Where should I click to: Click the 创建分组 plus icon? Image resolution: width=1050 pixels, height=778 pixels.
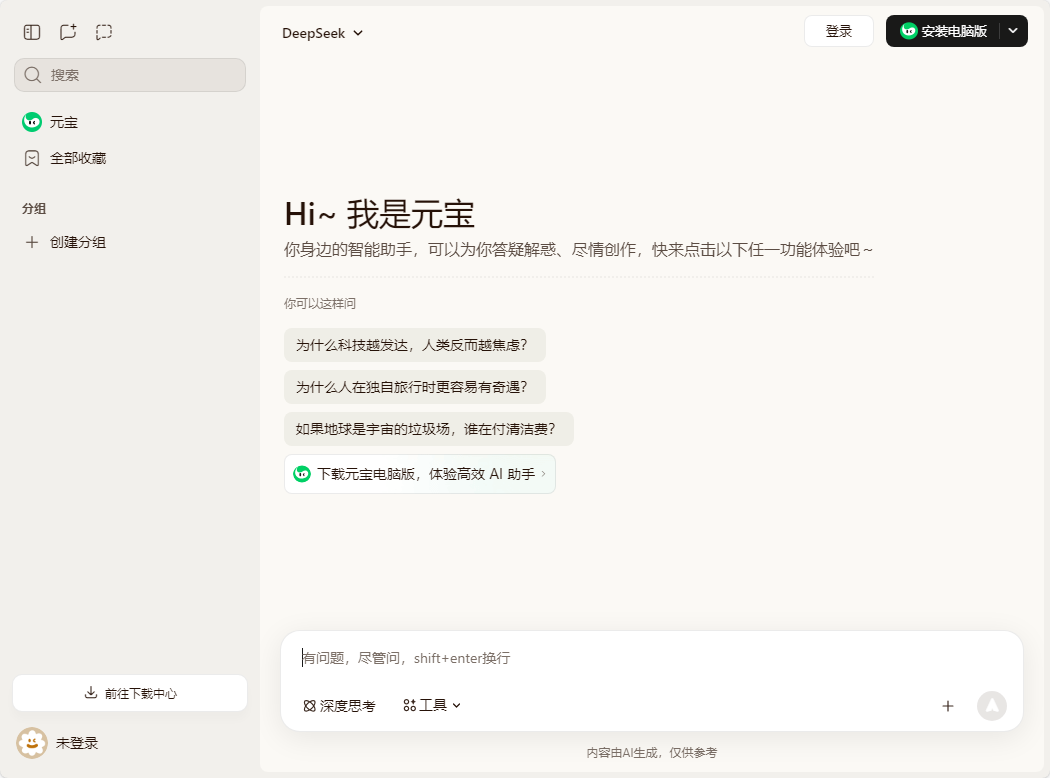point(32,242)
